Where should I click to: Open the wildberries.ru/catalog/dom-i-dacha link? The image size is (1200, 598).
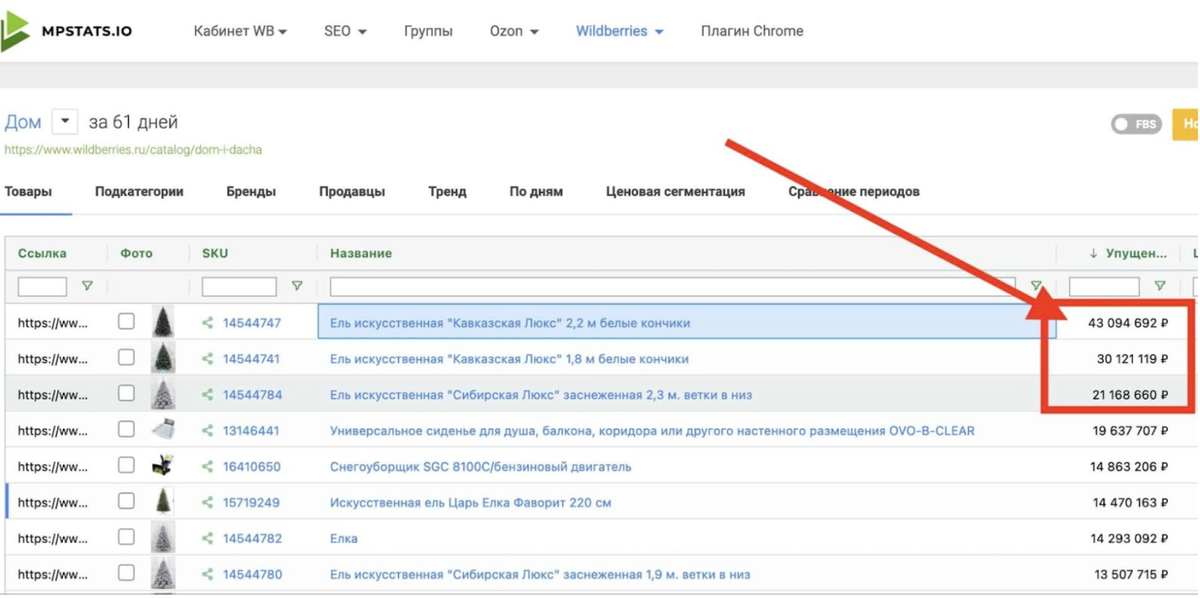(x=133, y=150)
